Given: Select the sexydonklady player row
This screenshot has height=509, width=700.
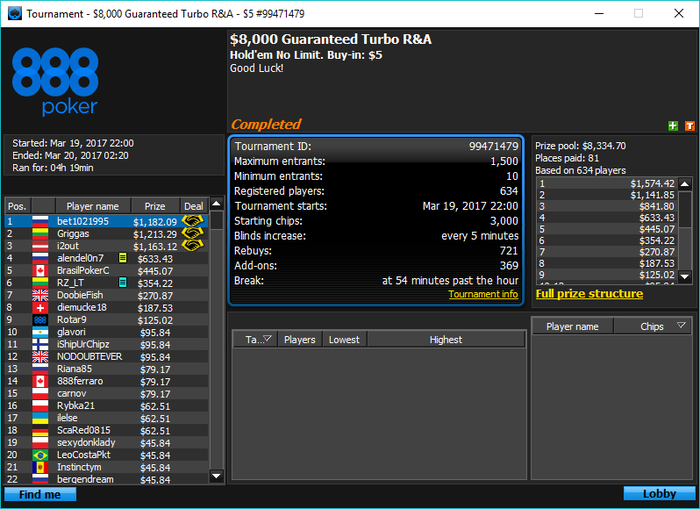Looking at the screenshot, I should [106, 442].
